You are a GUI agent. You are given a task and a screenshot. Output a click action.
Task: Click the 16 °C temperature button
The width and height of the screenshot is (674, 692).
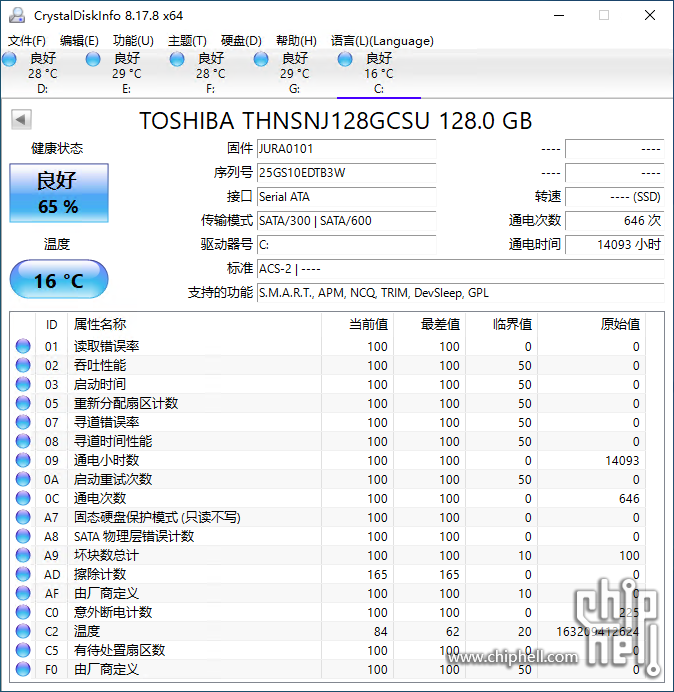click(x=59, y=279)
